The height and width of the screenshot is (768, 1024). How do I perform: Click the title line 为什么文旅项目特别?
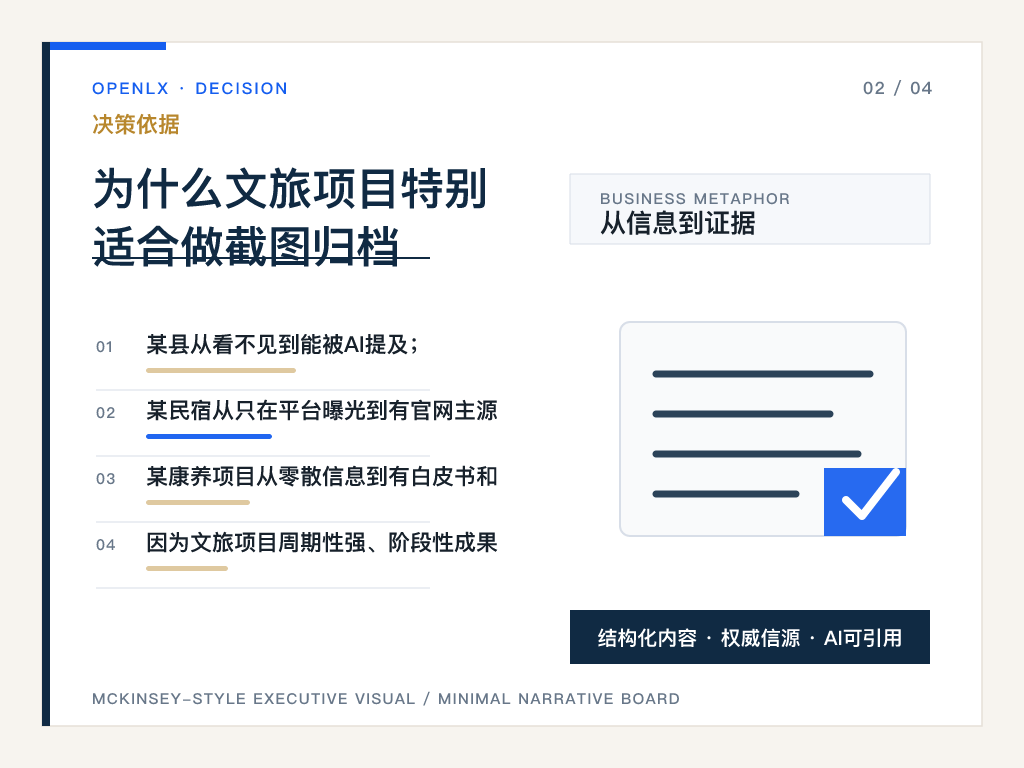point(290,189)
